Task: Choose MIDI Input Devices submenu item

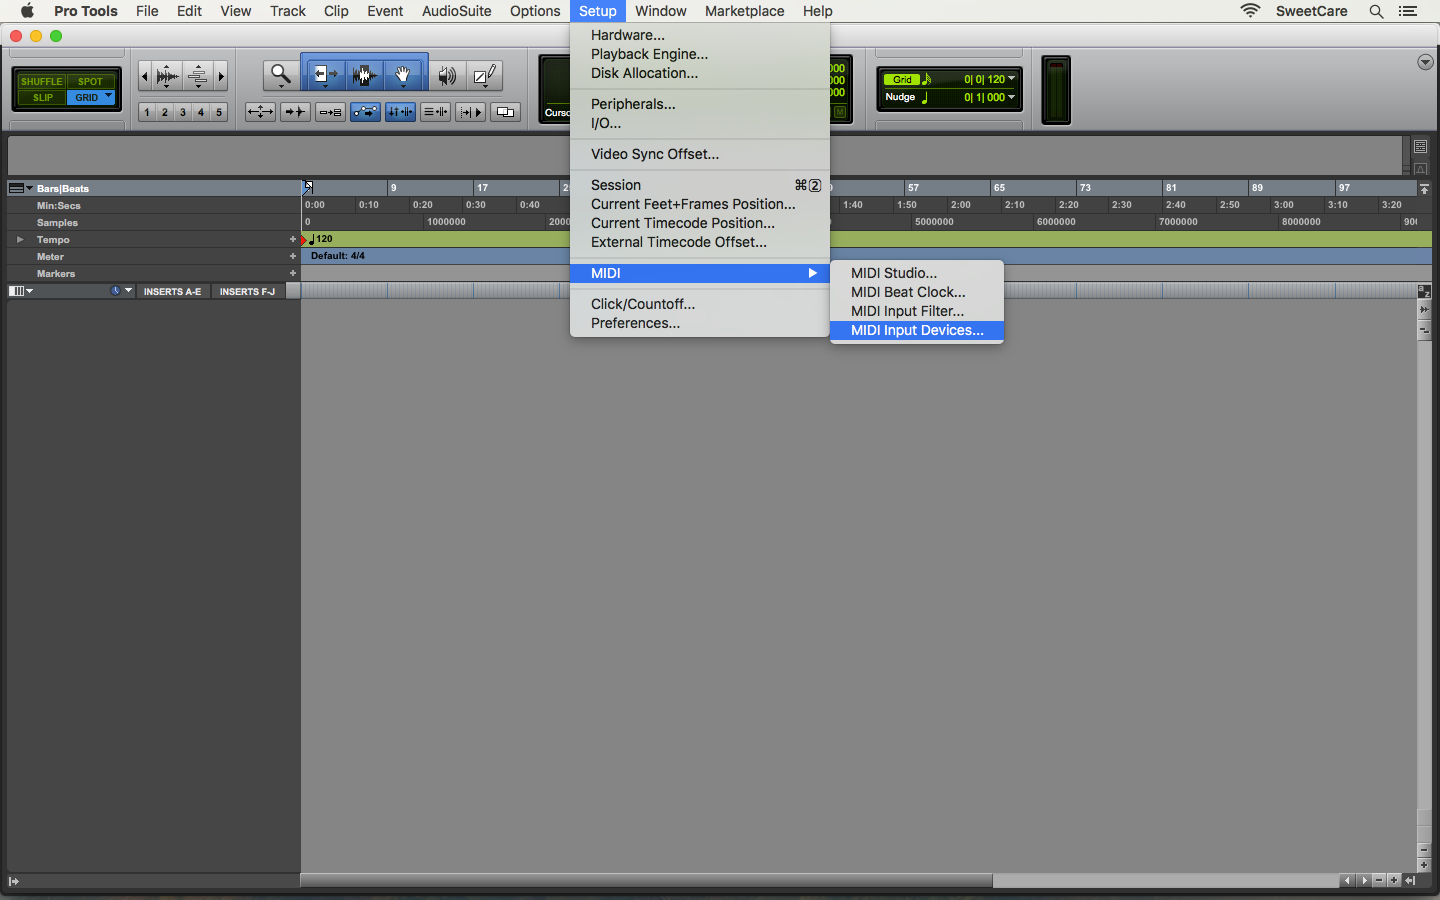Action: click(x=917, y=330)
